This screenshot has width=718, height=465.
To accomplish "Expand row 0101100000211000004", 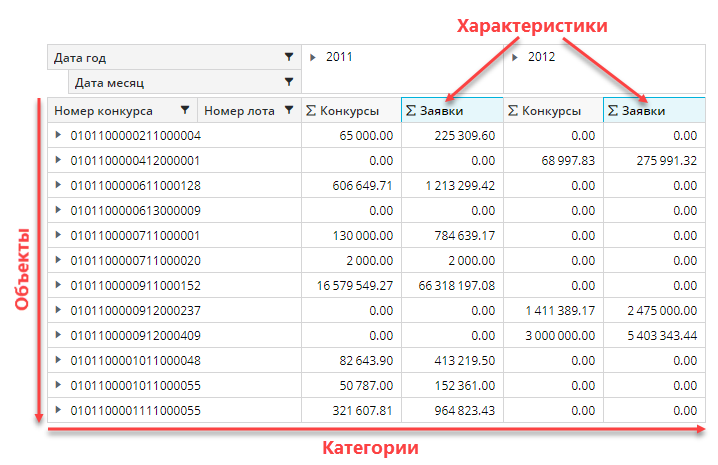I will point(58,135).
